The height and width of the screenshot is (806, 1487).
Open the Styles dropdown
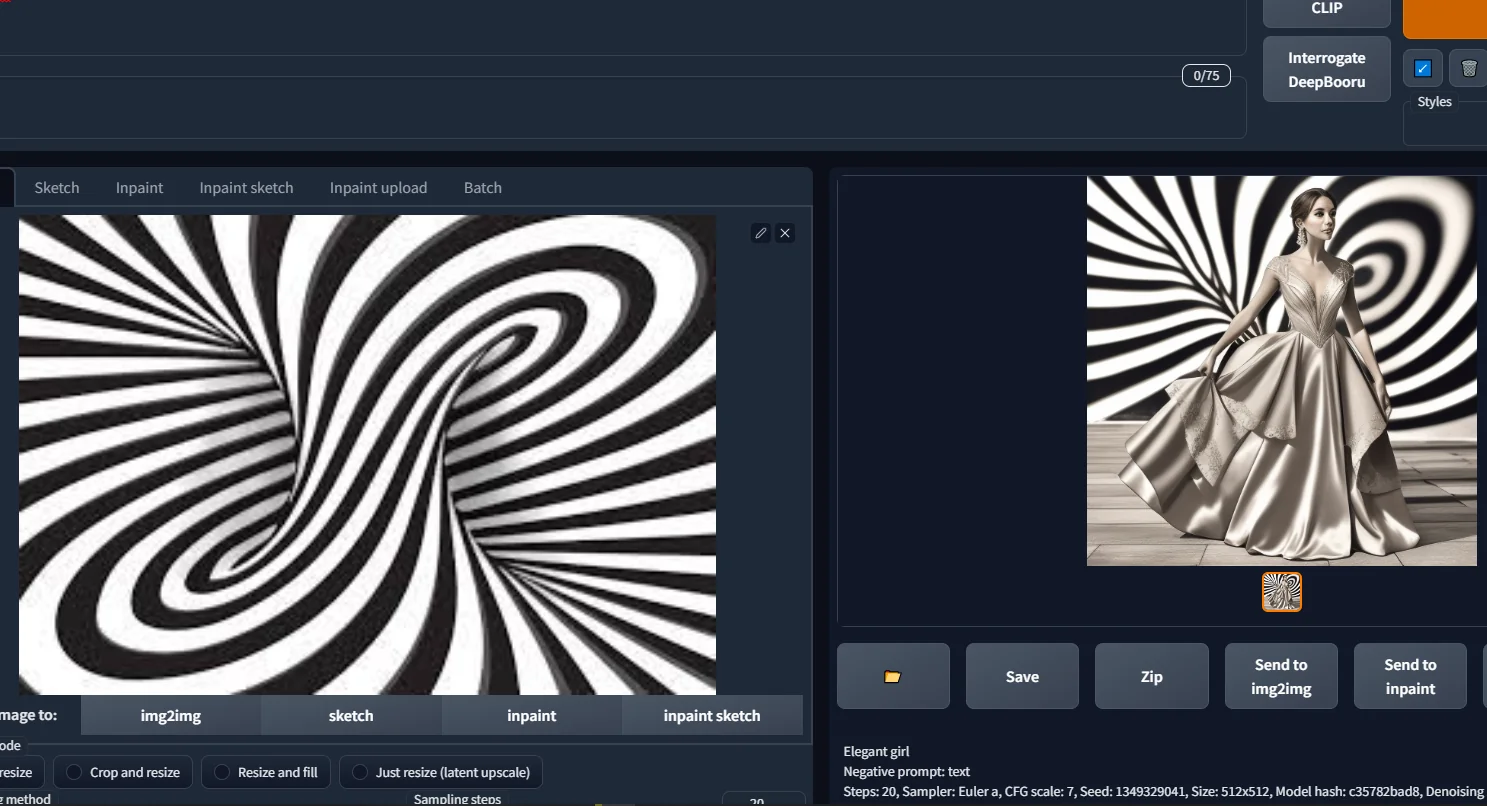coord(1445,124)
